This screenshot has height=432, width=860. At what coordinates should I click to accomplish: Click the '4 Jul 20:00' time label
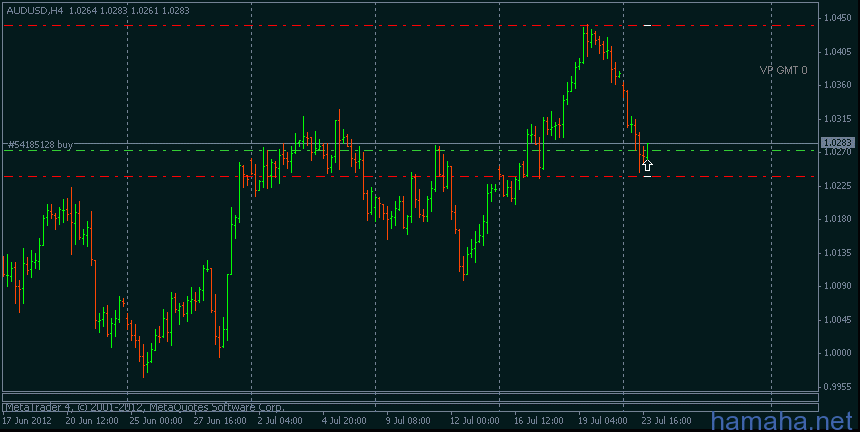pos(344,420)
